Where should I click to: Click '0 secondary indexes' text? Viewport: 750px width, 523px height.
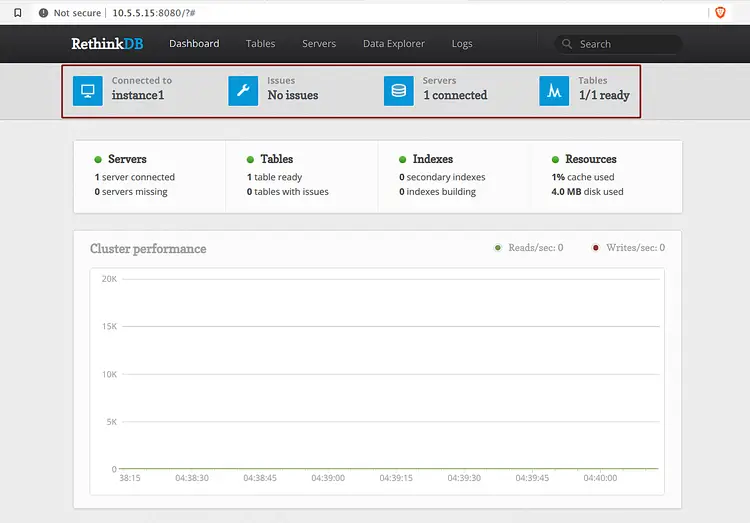pos(442,177)
